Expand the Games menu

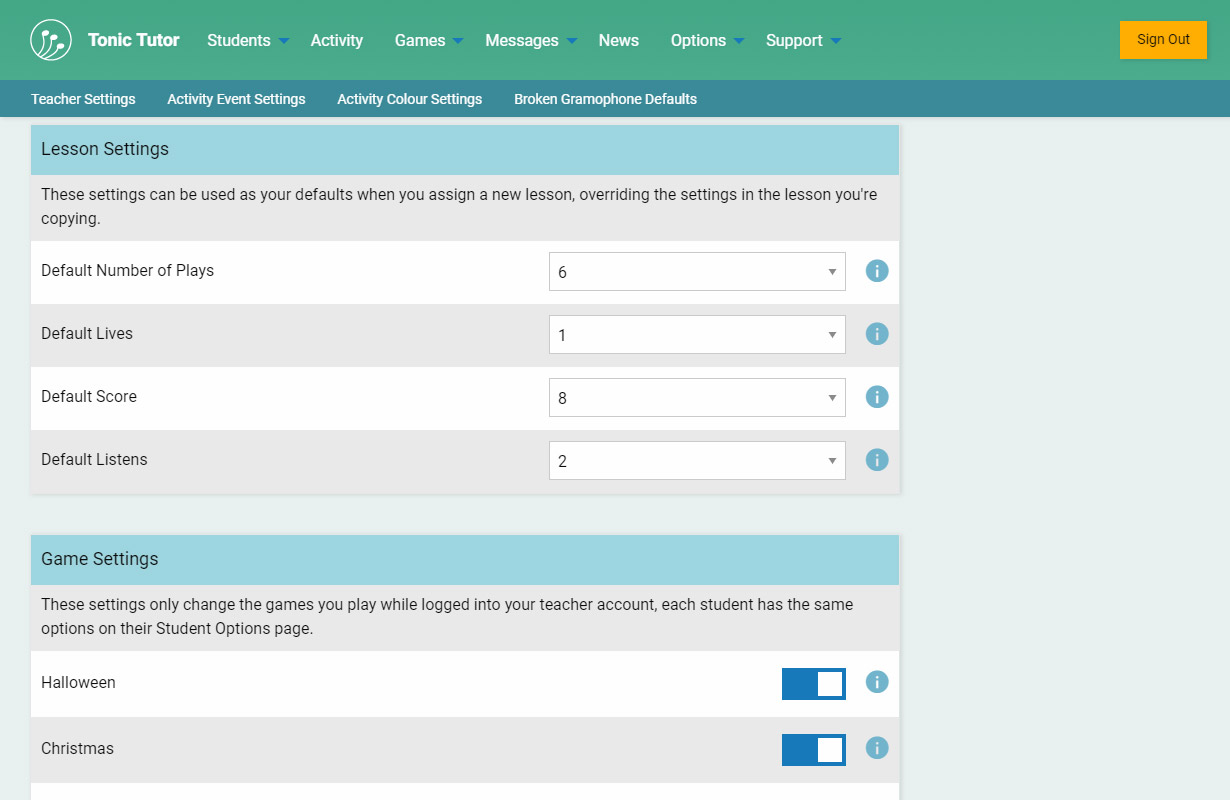(428, 40)
